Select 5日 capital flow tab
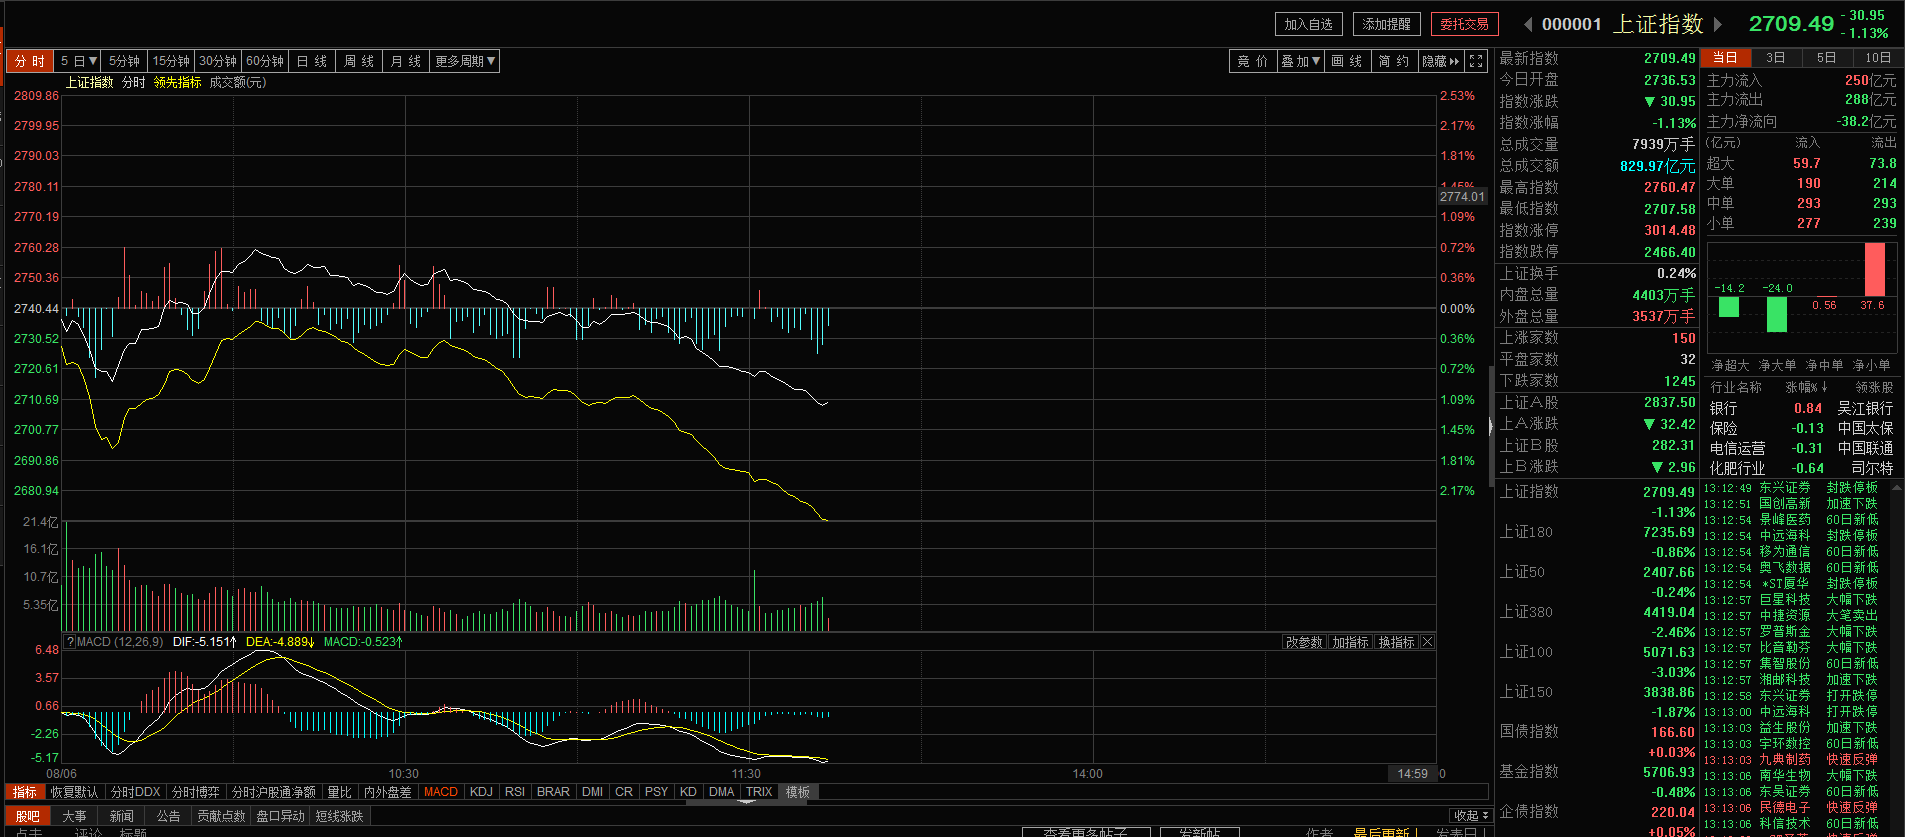The width and height of the screenshot is (1905, 837). click(x=1826, y=58)
